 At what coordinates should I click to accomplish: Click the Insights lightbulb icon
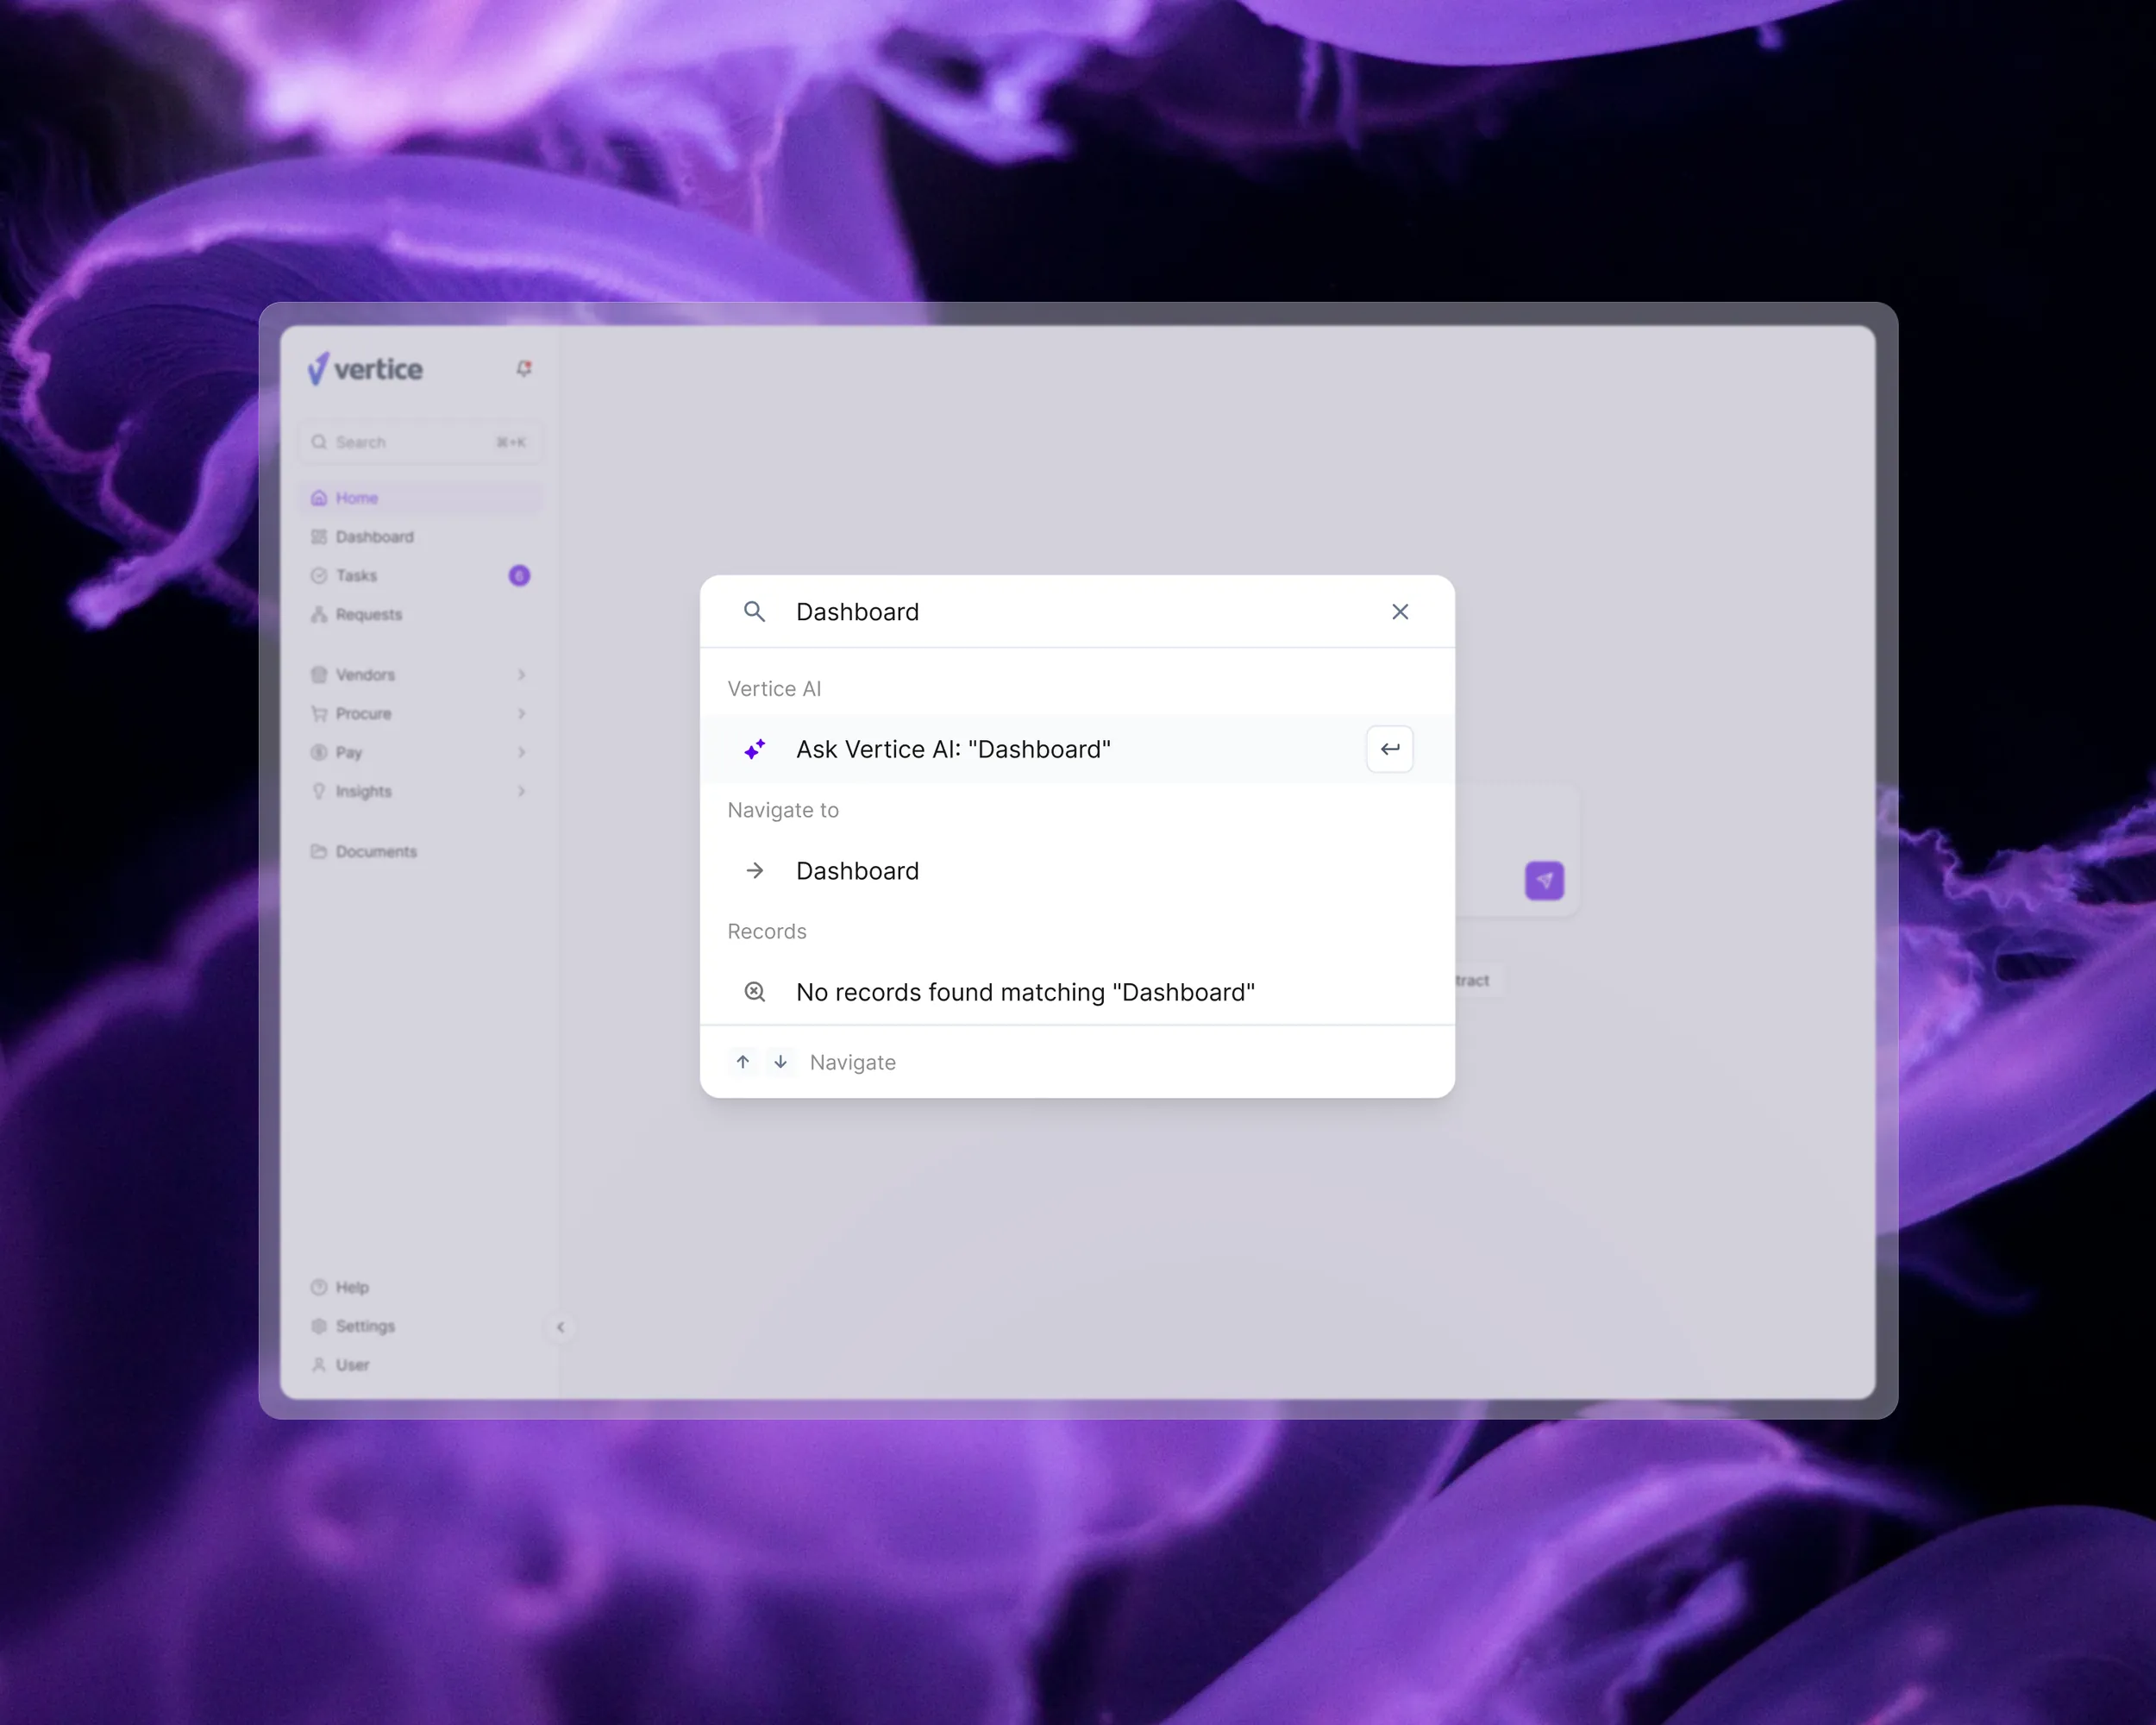319,791
